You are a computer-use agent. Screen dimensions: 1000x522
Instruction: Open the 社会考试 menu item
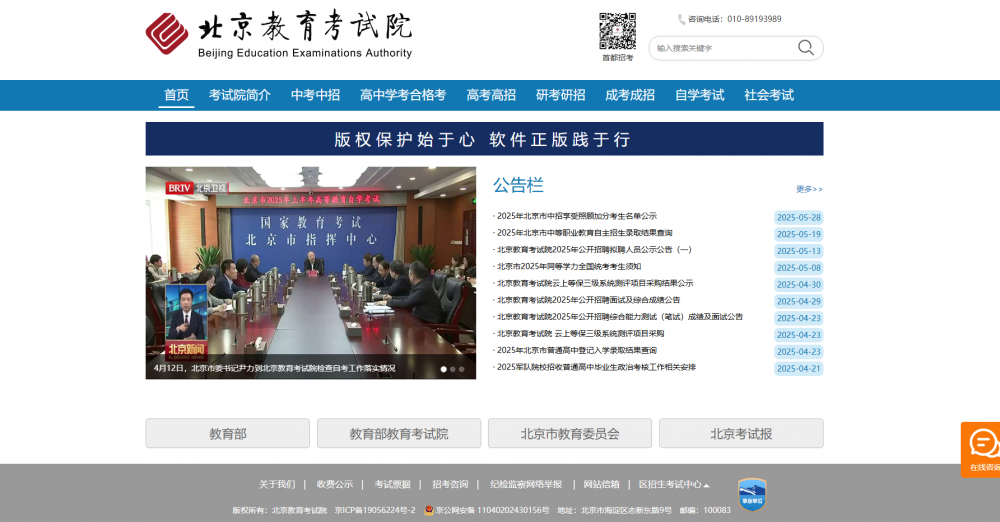point(769,95)
